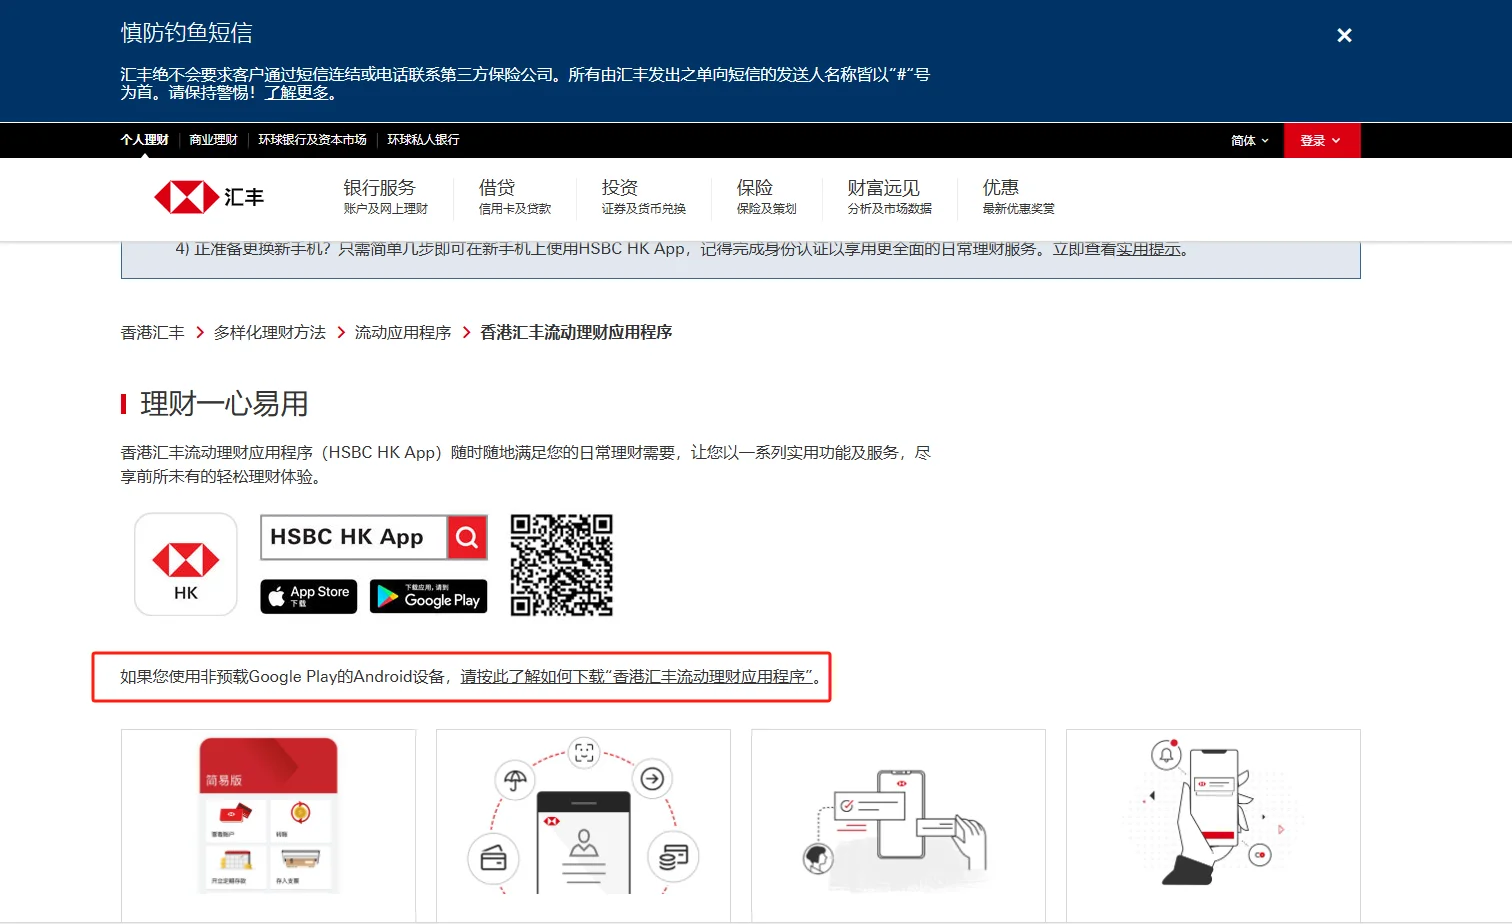Expand the red 登录 dropdown
1512x924 pixels.
[1321, 140]
